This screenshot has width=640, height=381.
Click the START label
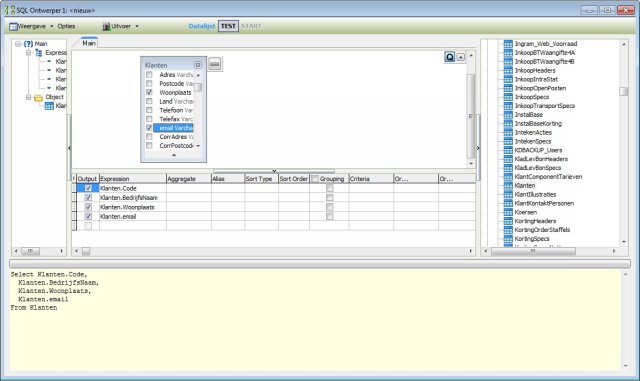tap(251, 26)
